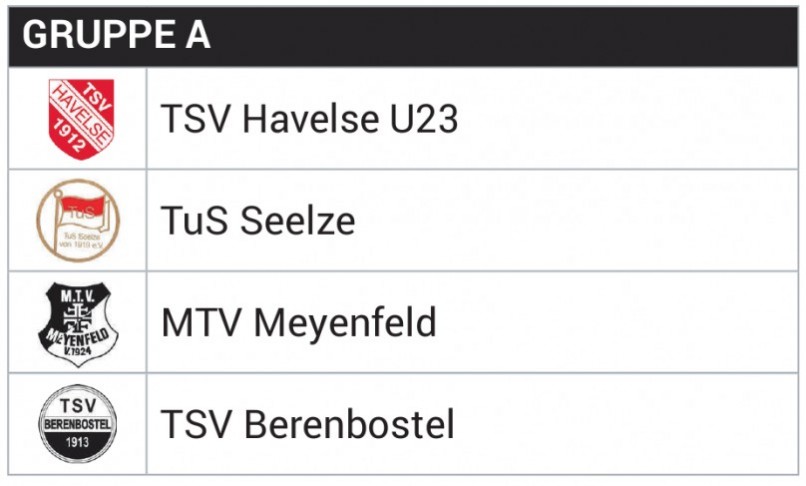Click the word Berenbostel in the fourth row
This screenshot has width=806, height=486.
click(349, 424)
